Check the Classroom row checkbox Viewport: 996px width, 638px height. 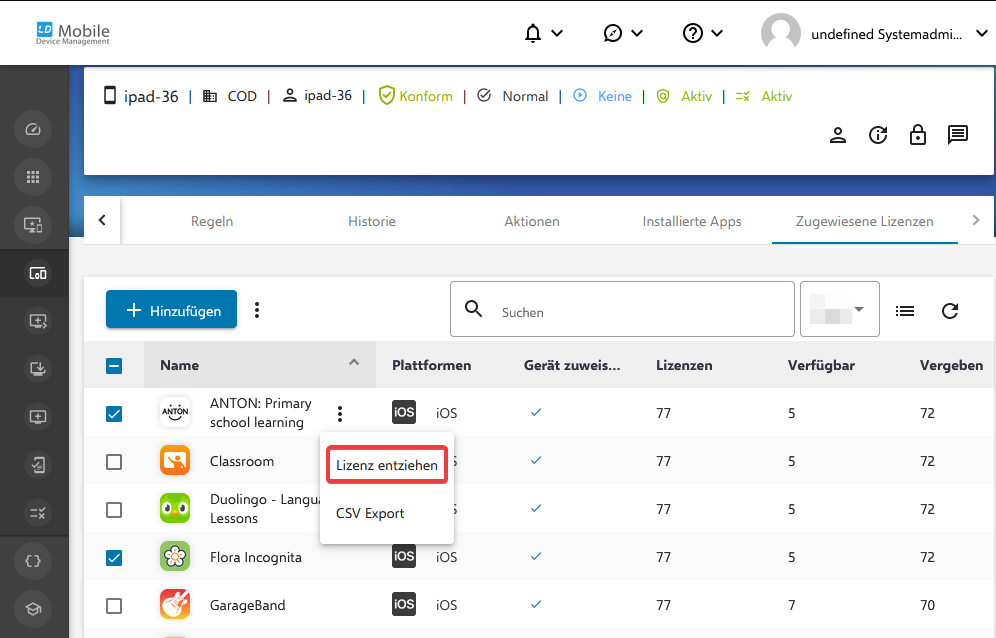114,462
